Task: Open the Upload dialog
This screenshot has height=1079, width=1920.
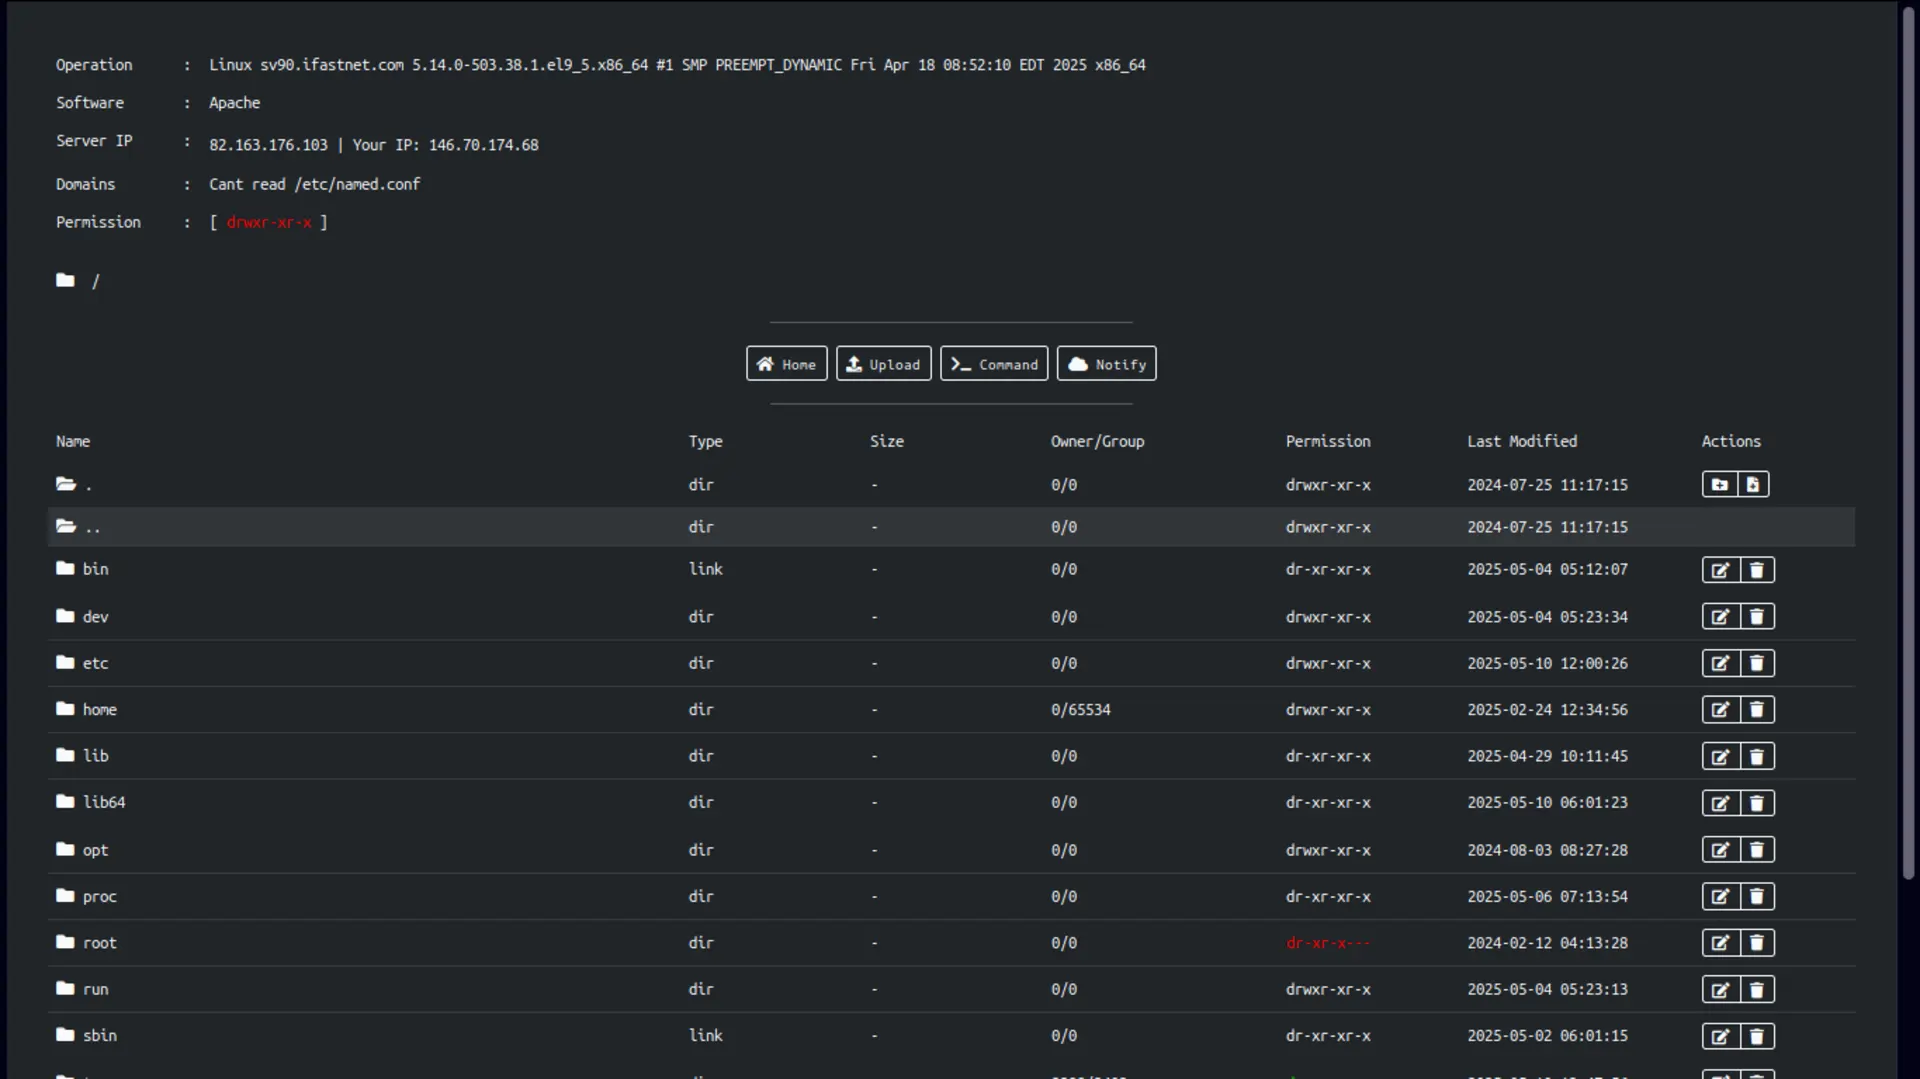Action: click(884, 364)
